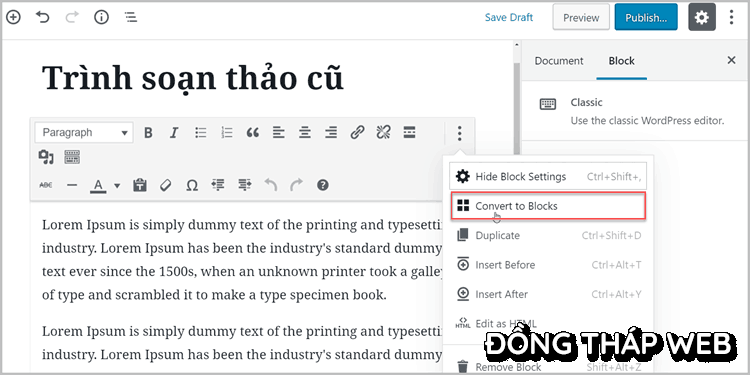Viewport: 750px width, 375px height.
Task: Select Edit as HTML
Action: [548, 324]
